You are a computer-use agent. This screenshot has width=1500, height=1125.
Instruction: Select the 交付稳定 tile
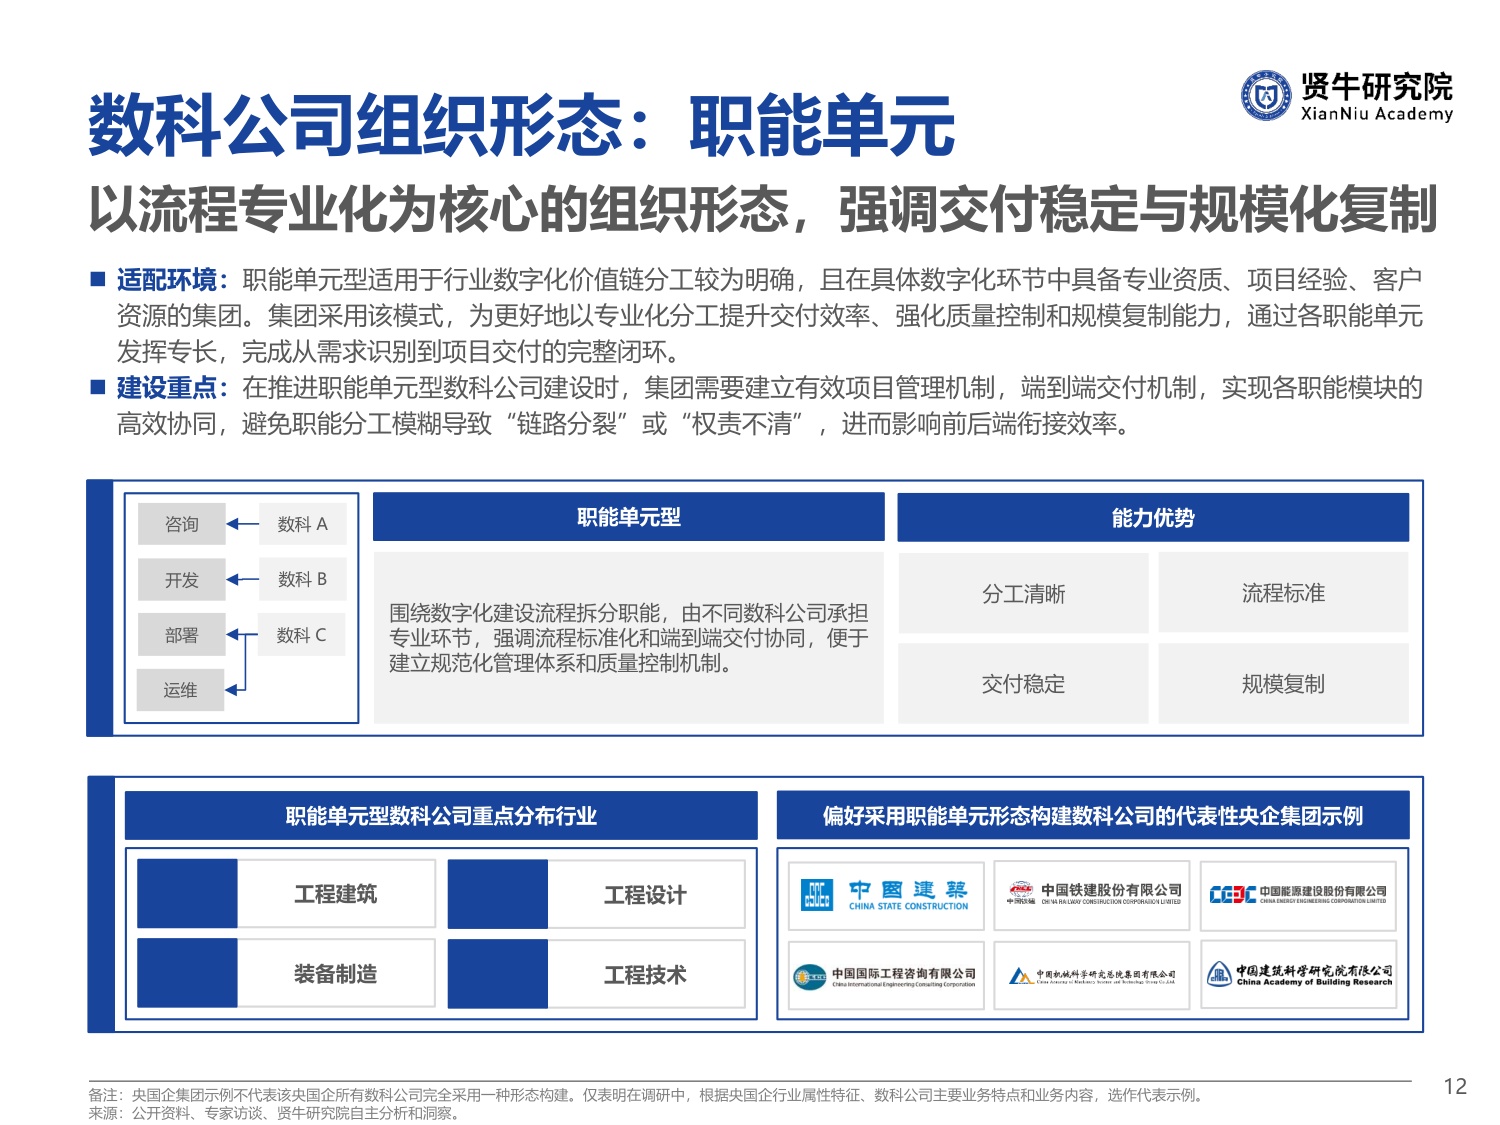coord(1024,684)
